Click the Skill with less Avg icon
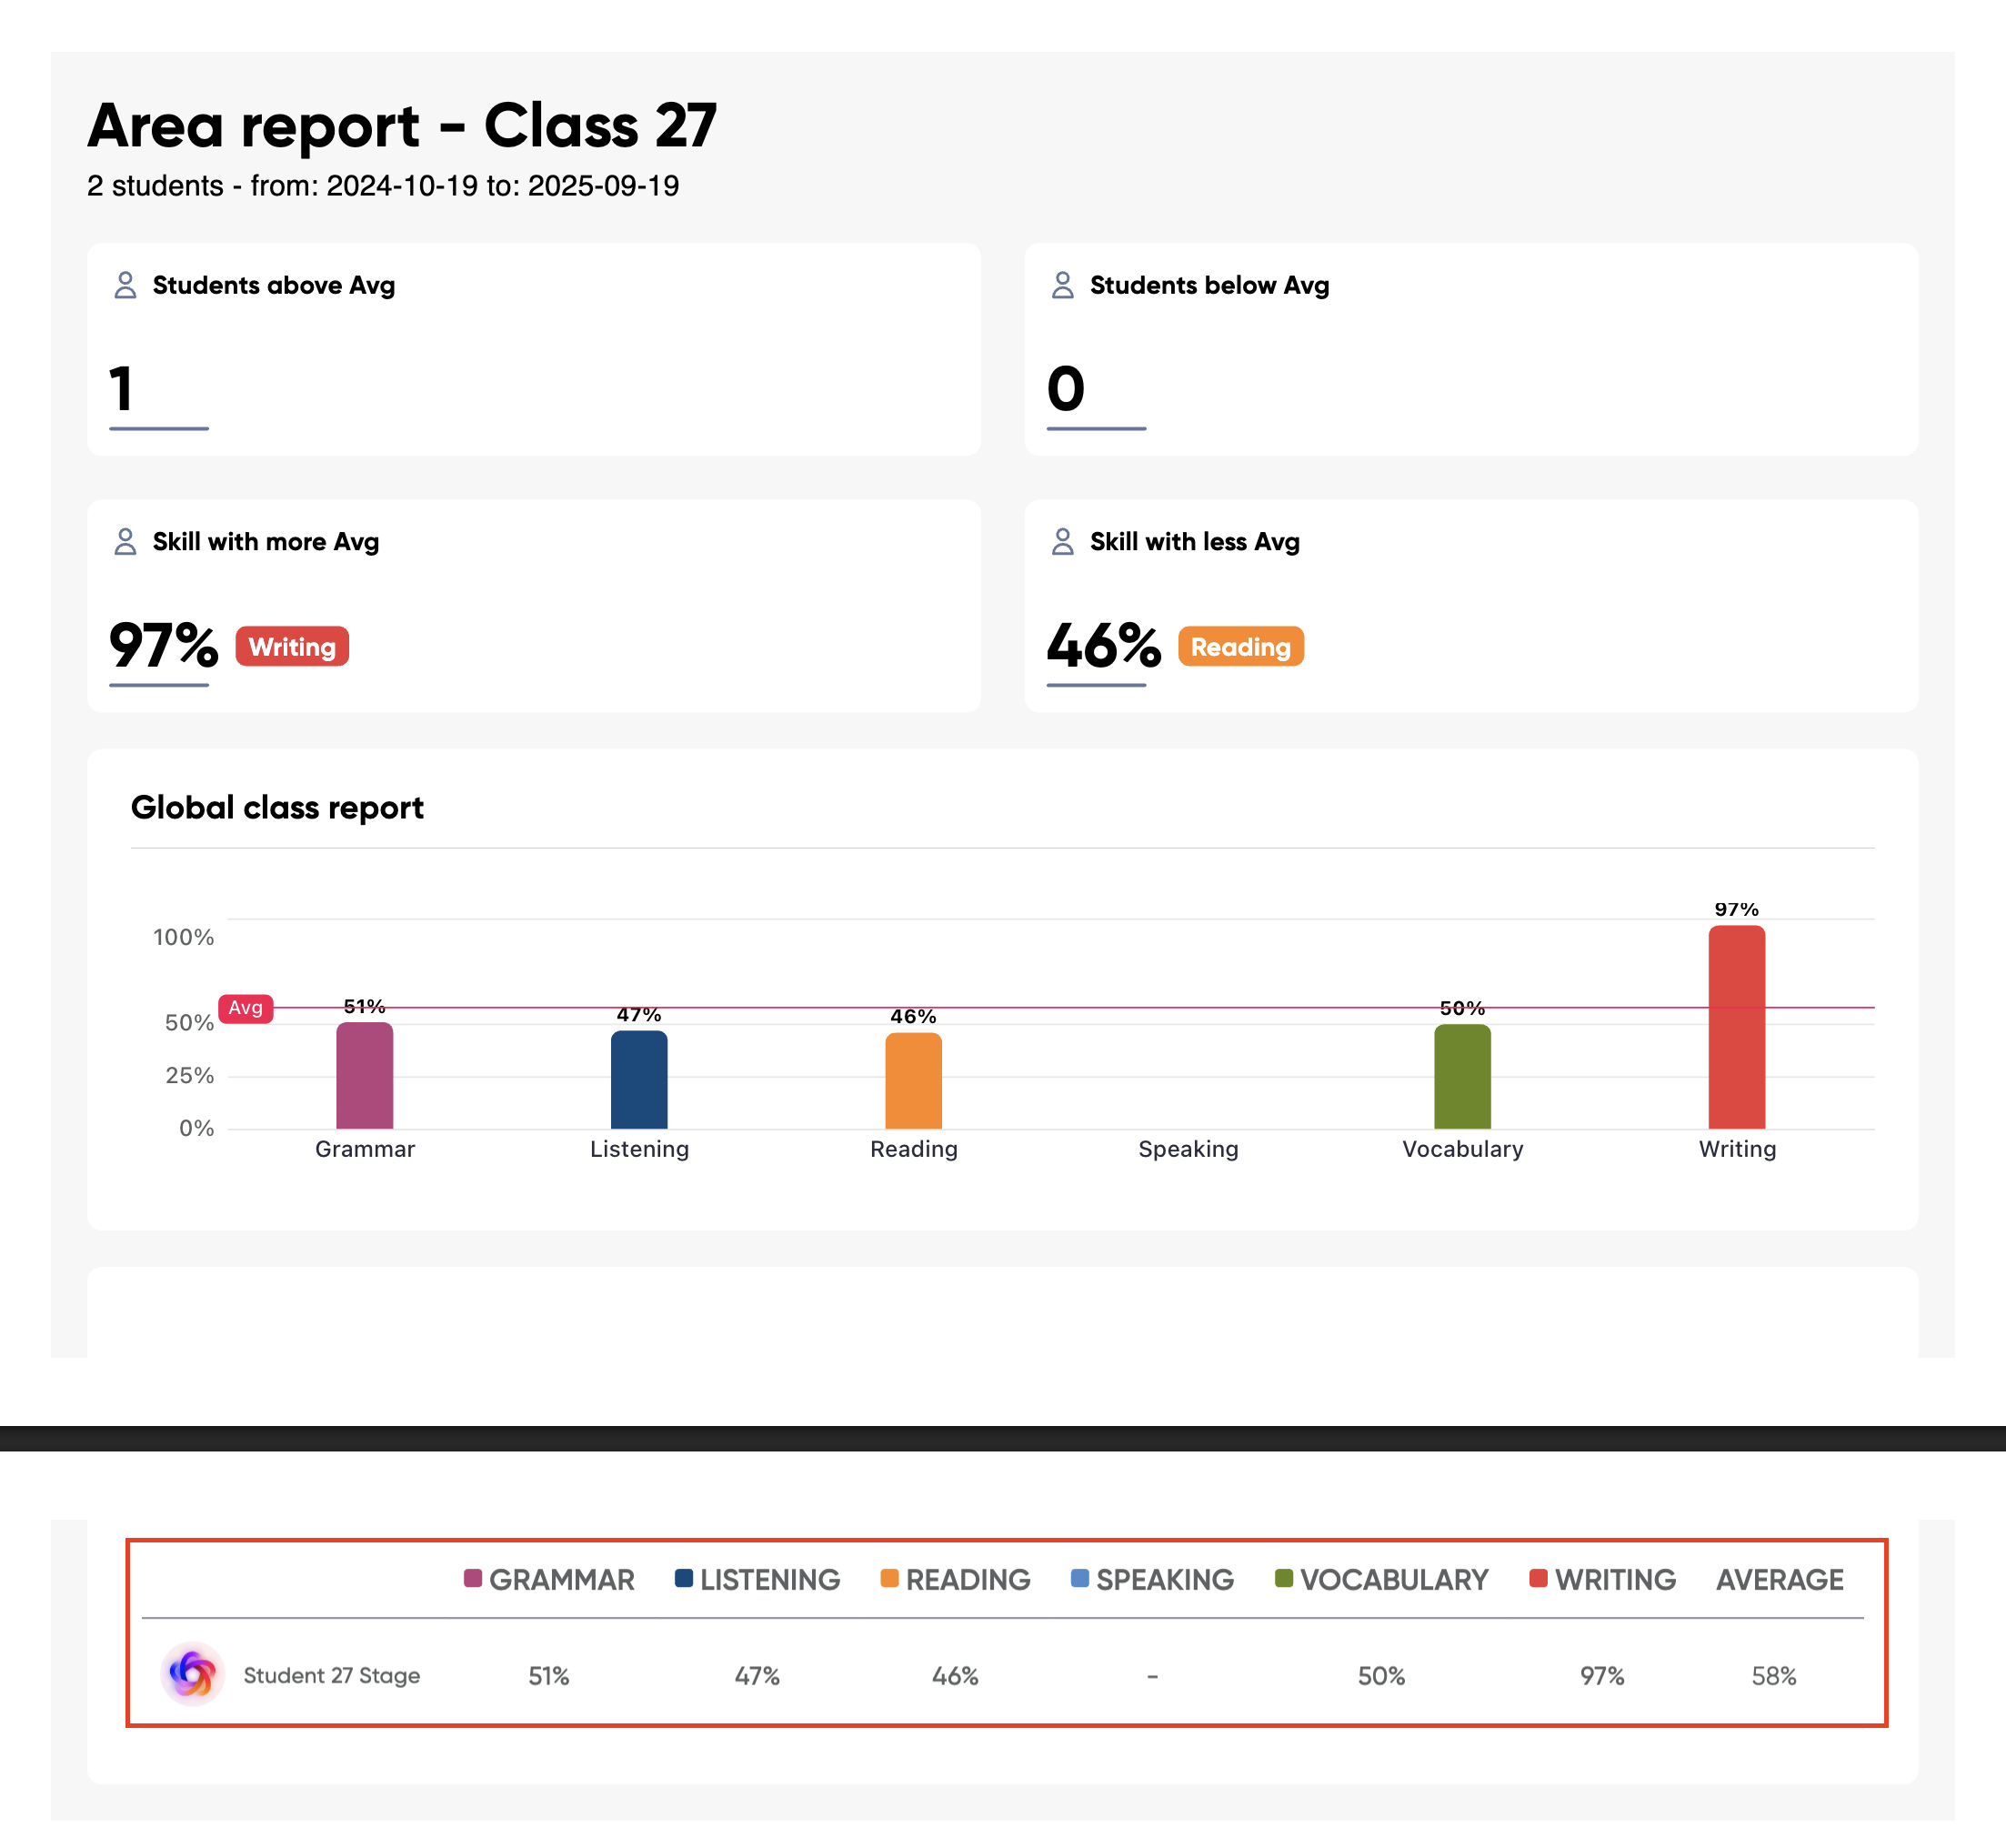Screen dimensions: 2006x1848 [1062, 542]
